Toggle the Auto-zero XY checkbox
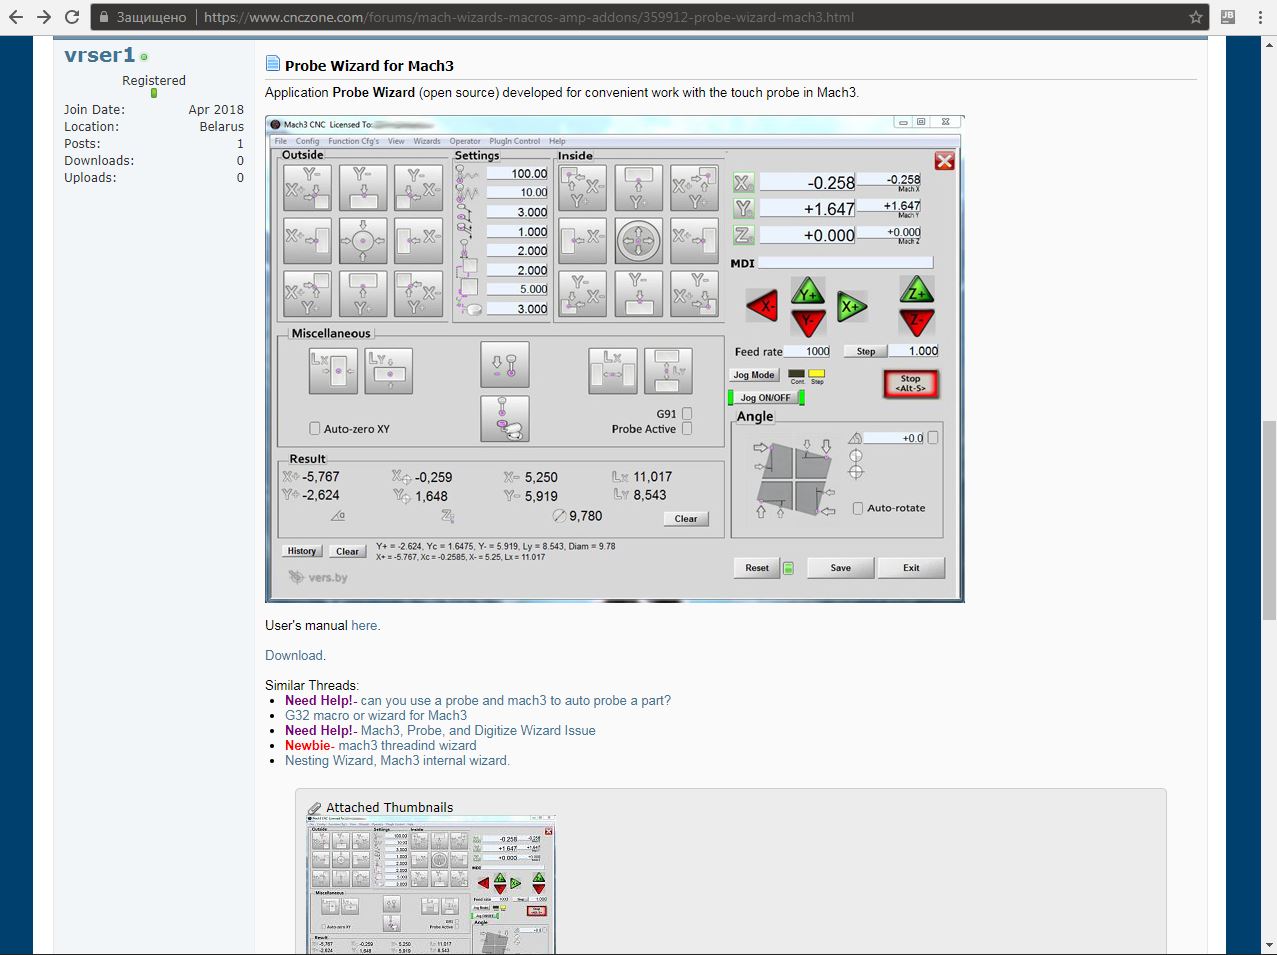This screenshot has height=955, width=1277. coord(315,429)
